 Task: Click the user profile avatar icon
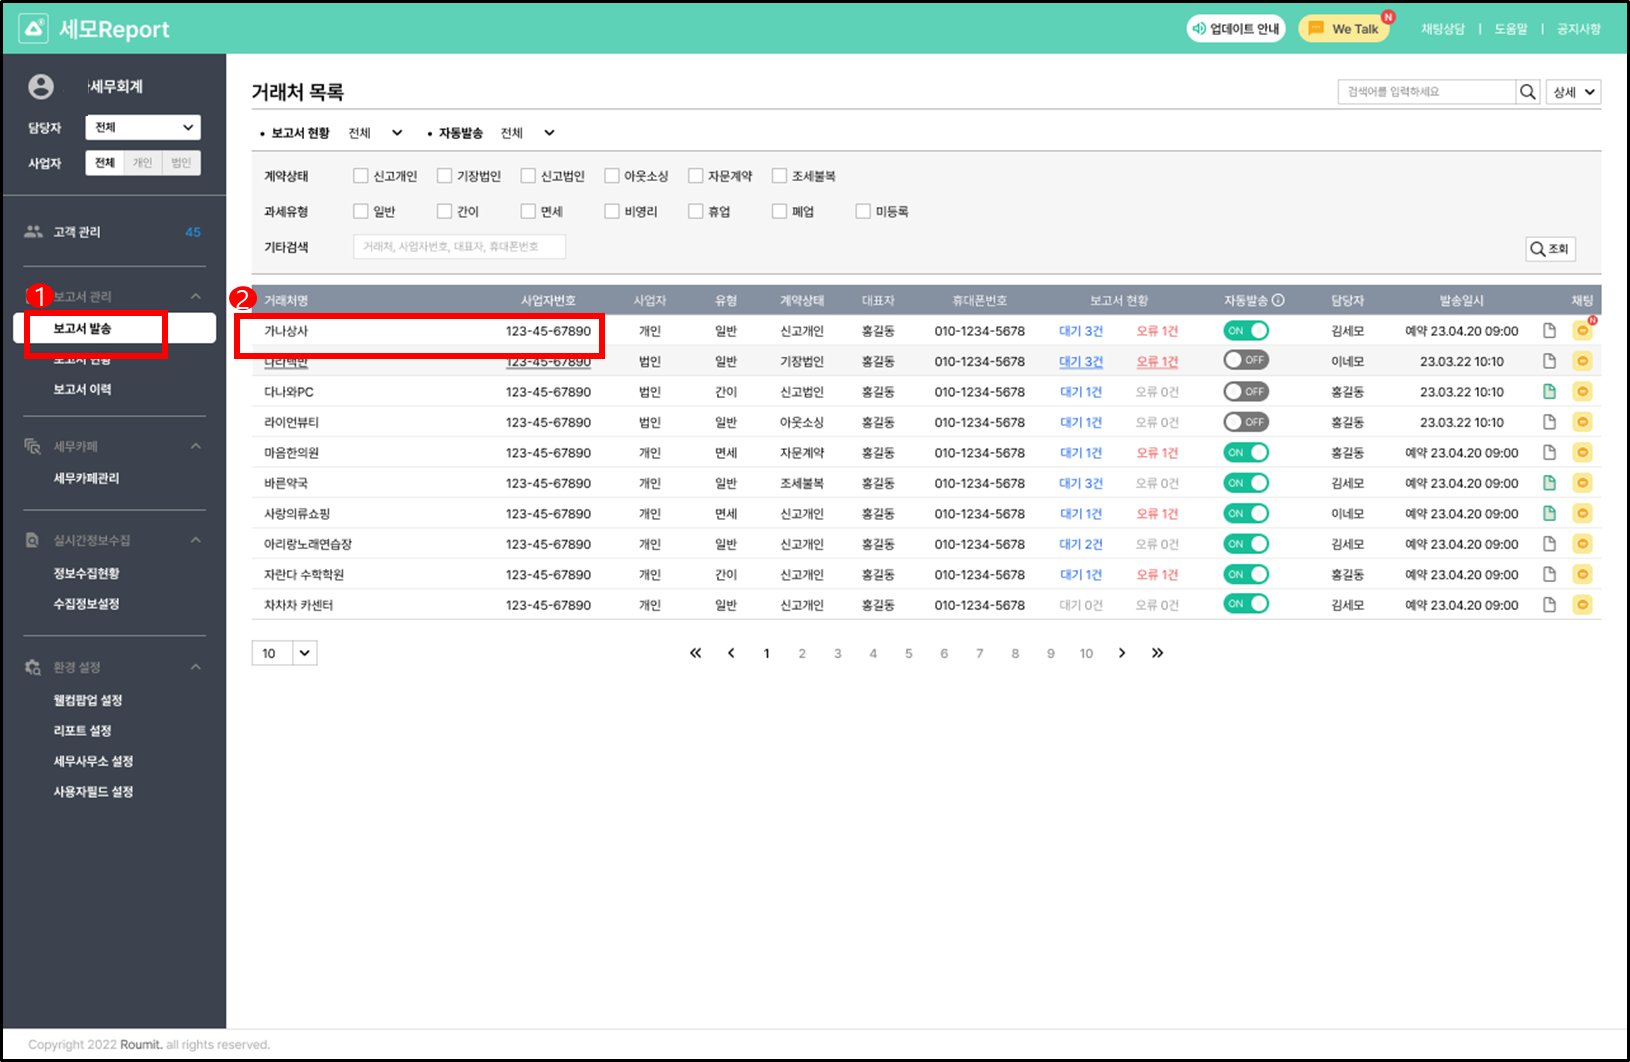click(x=41, y=87)
